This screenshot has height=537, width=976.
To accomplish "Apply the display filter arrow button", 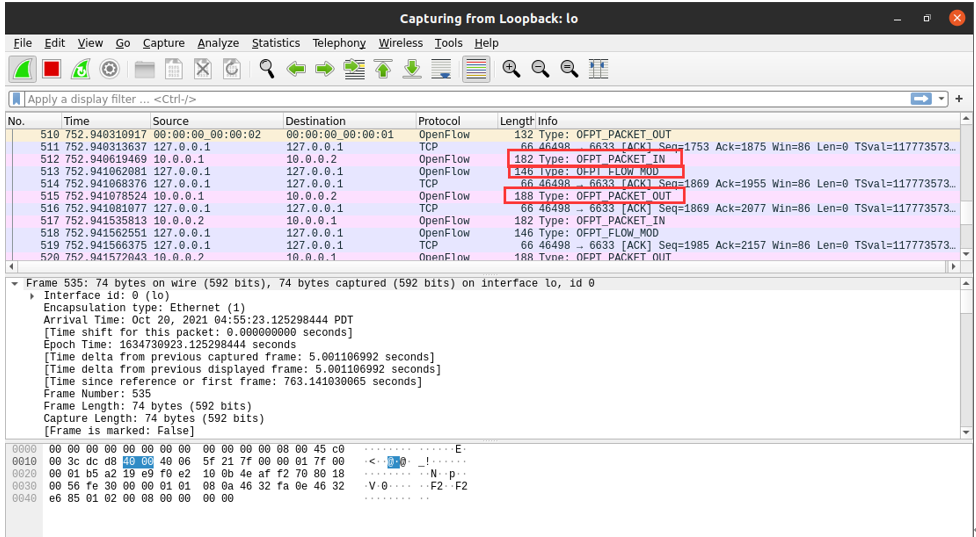I will [x=921, y=99].
